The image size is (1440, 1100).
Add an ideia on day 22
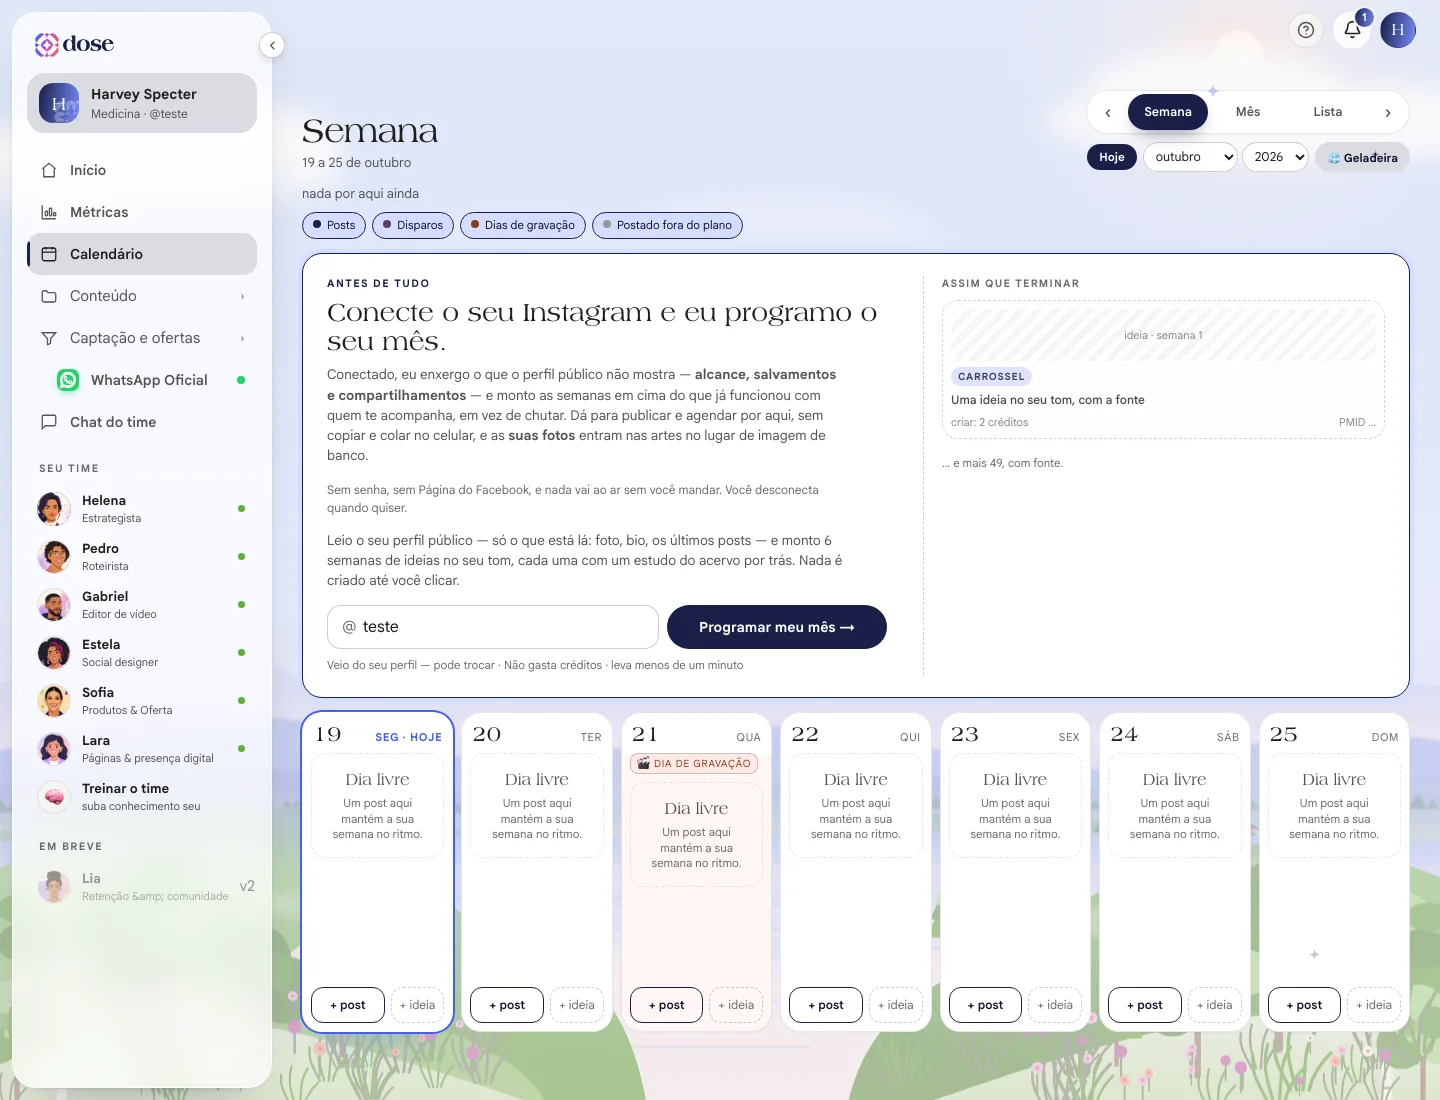[x=895, y=1005]
